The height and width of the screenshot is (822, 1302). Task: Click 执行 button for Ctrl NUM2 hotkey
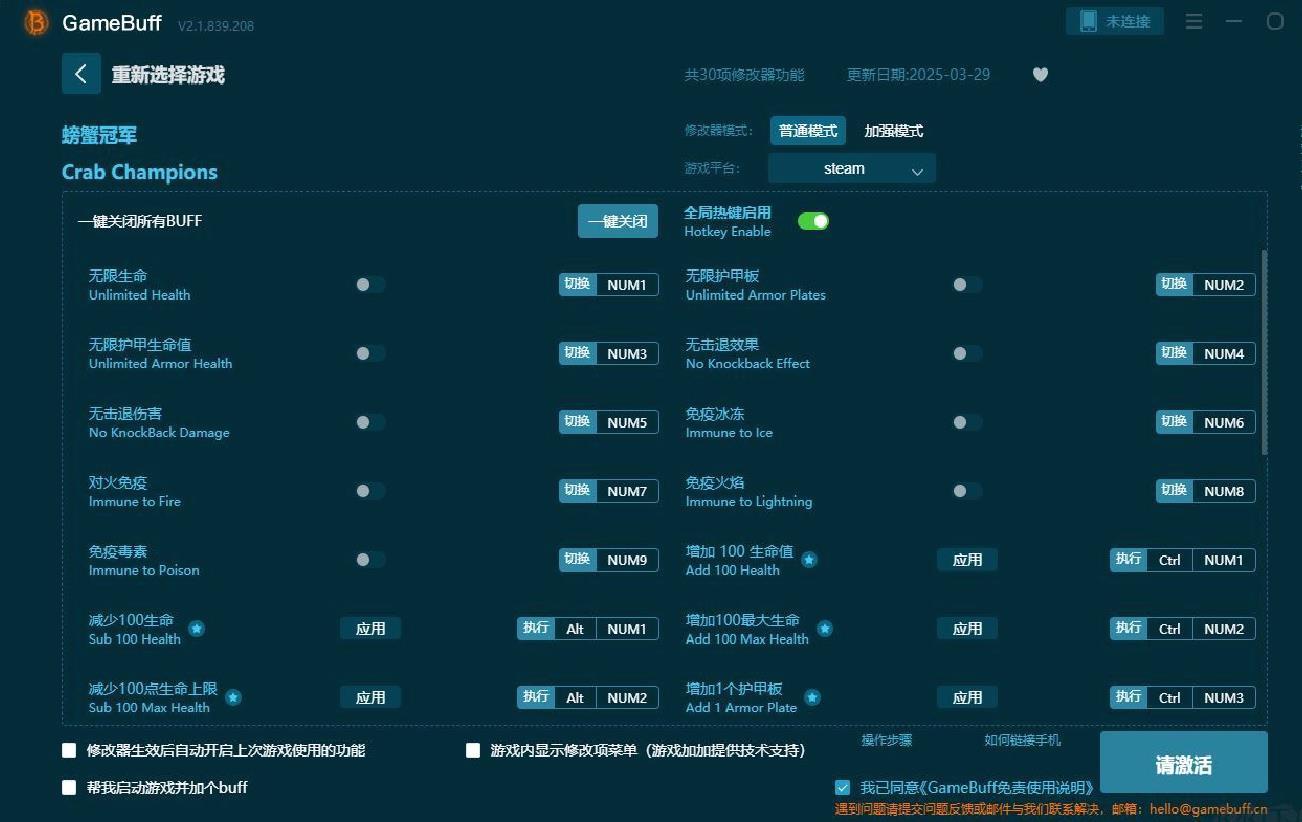click(1129, 629)
